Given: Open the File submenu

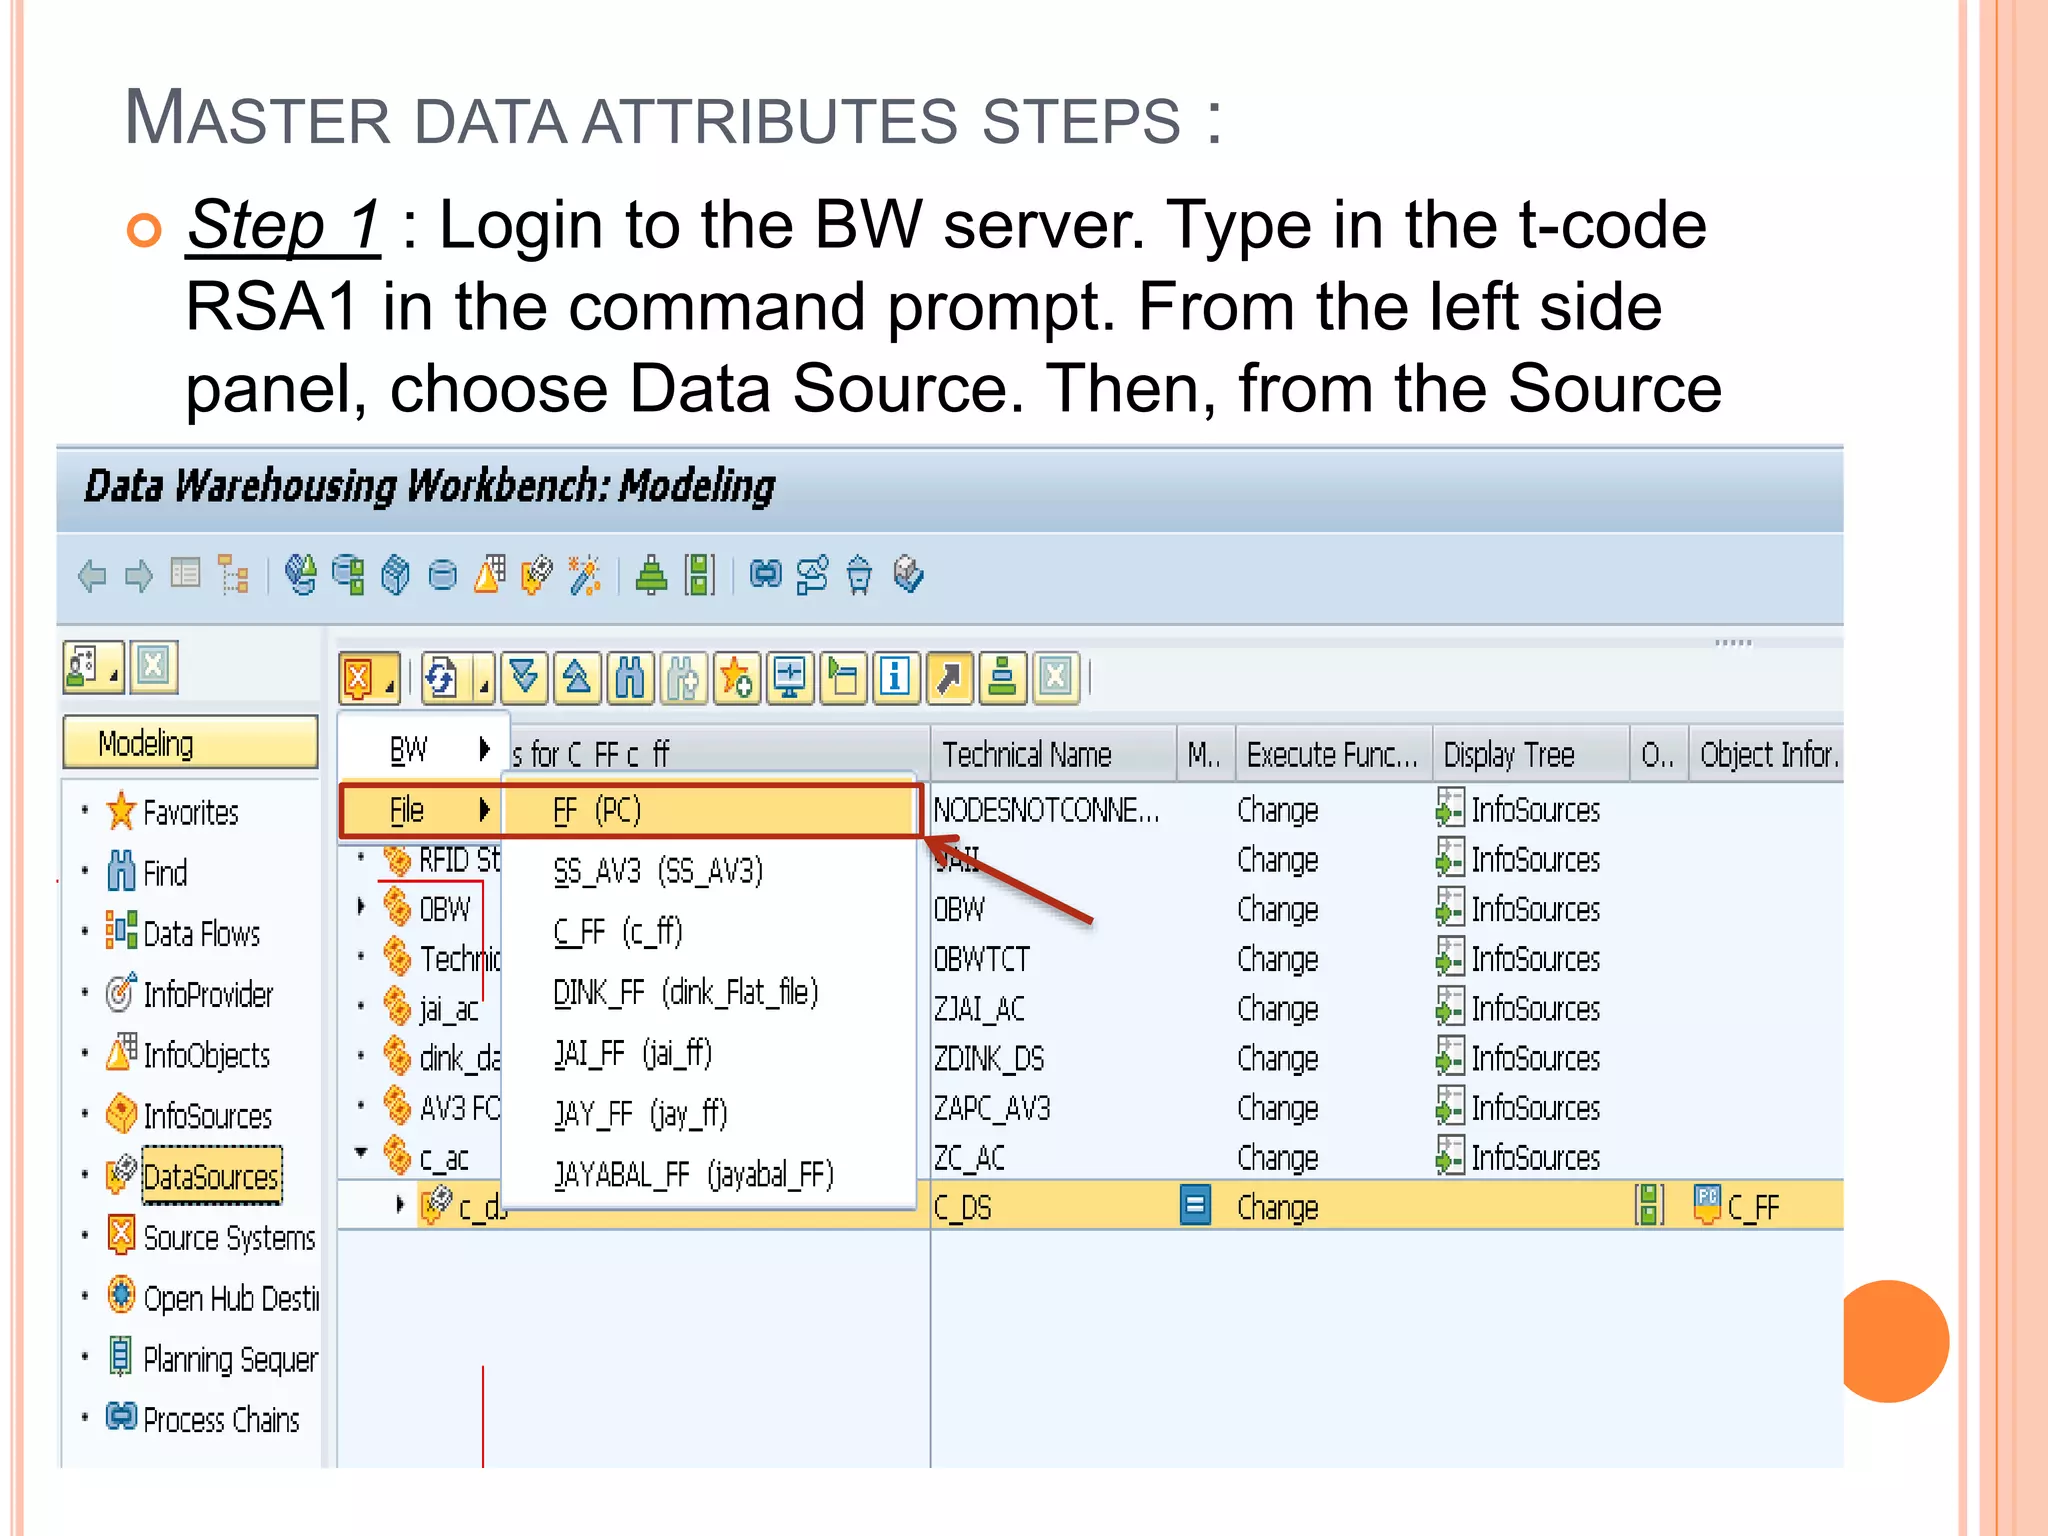Looking at the screenshot, I should (x=422, y=810).
